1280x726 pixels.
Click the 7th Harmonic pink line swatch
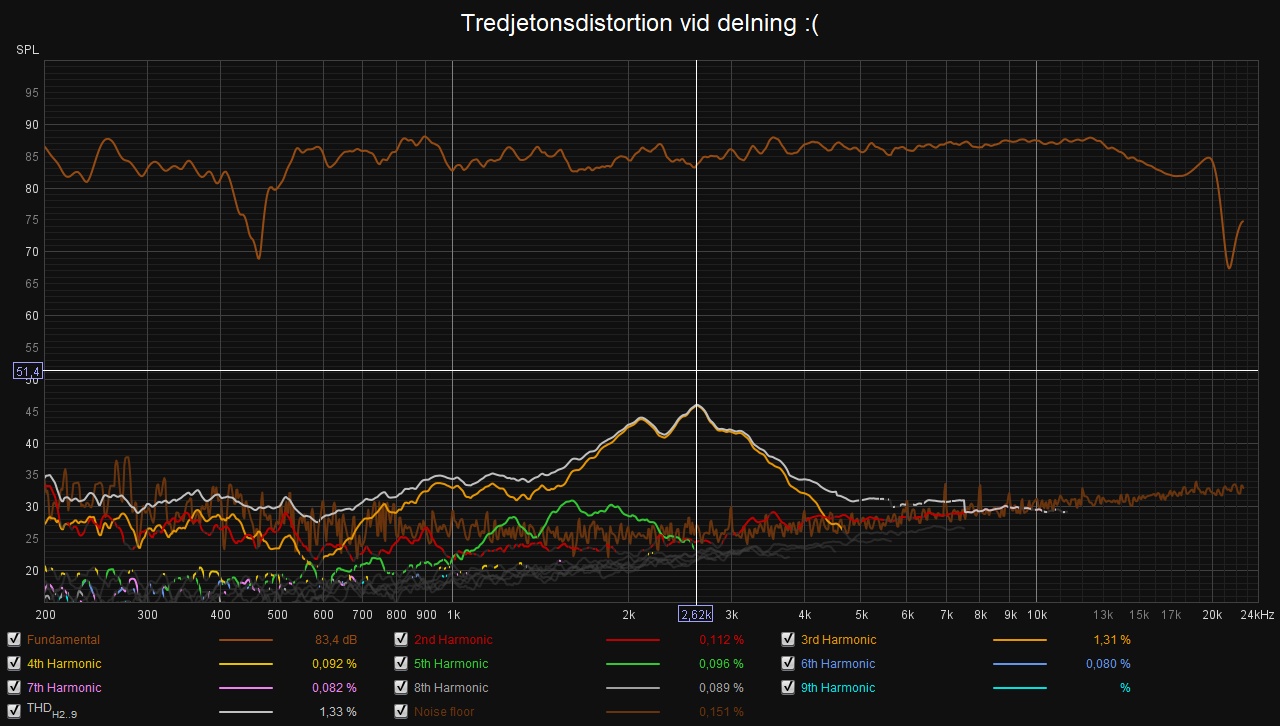pos(246,688)
